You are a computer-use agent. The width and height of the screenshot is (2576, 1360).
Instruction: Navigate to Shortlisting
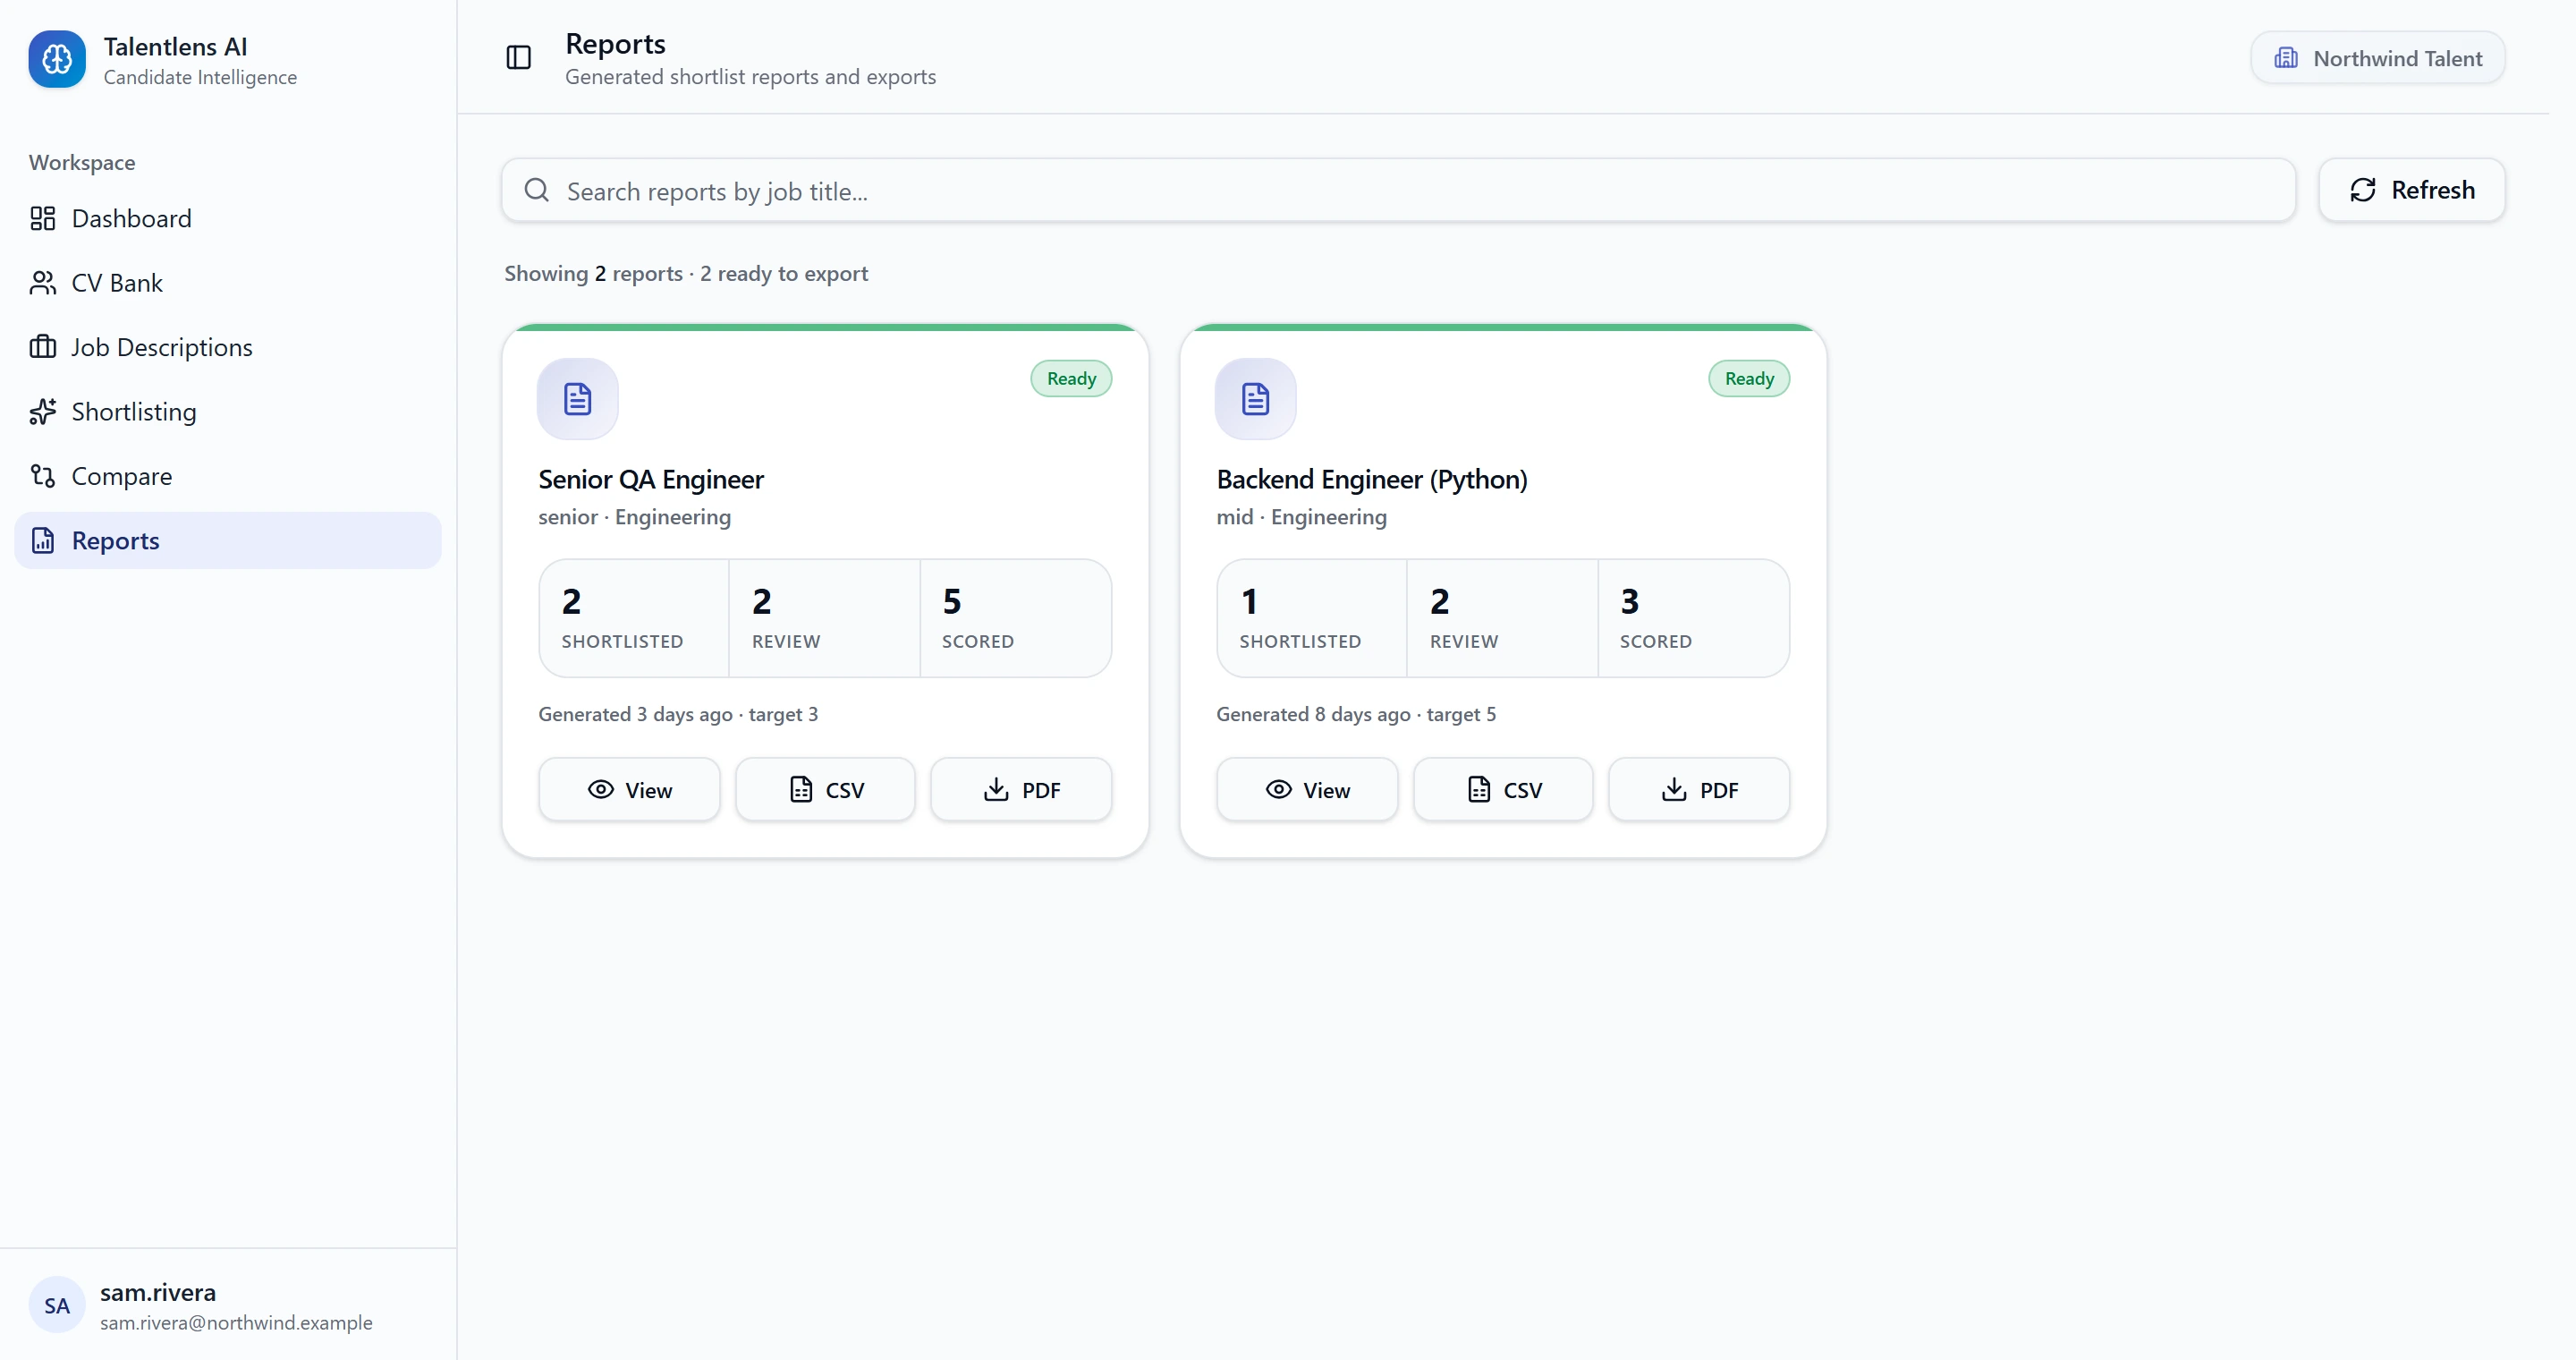click(x=228, y=412)
